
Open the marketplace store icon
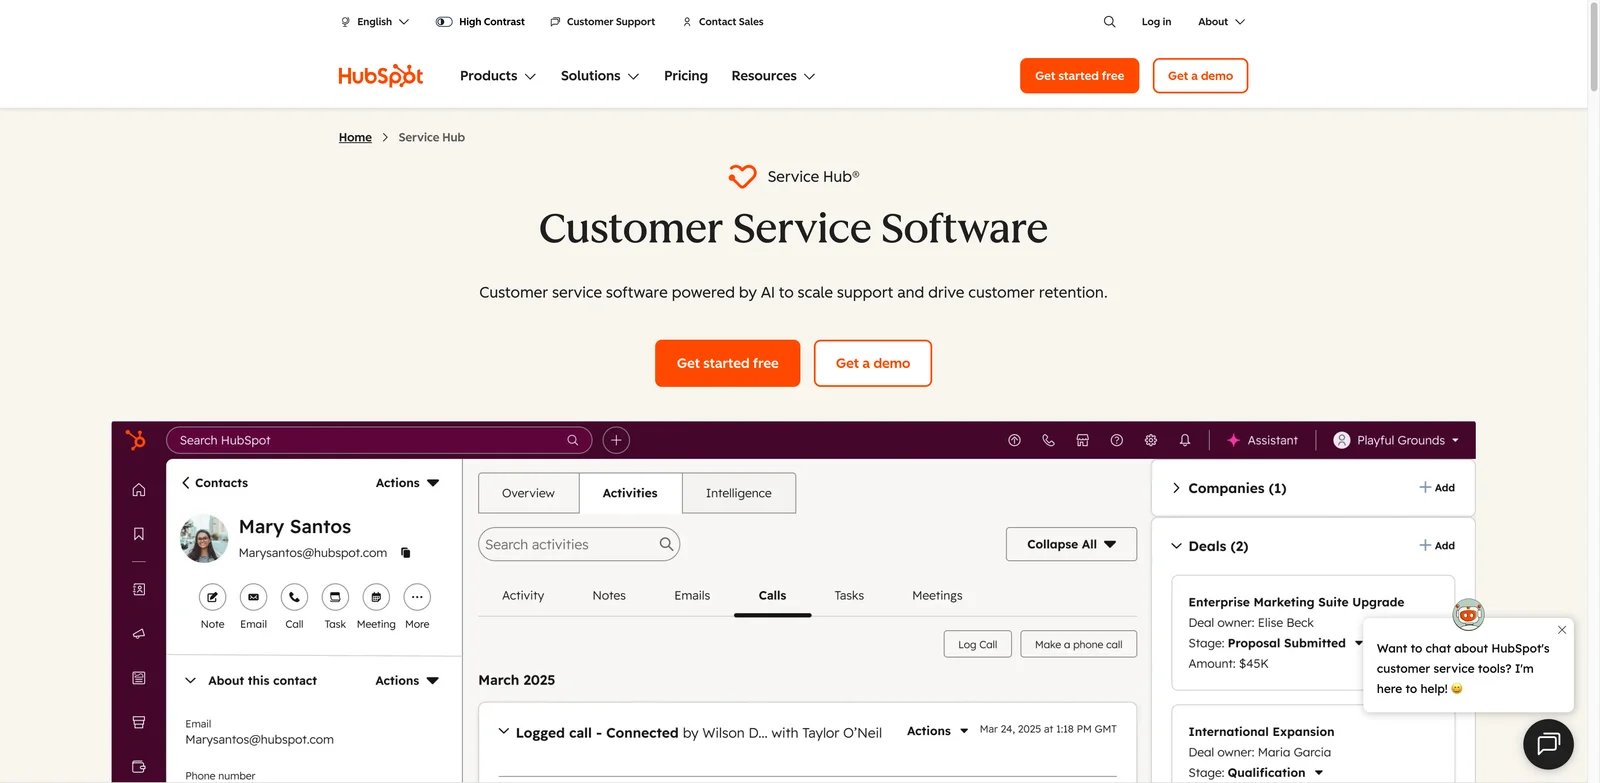coord(1082,440)
